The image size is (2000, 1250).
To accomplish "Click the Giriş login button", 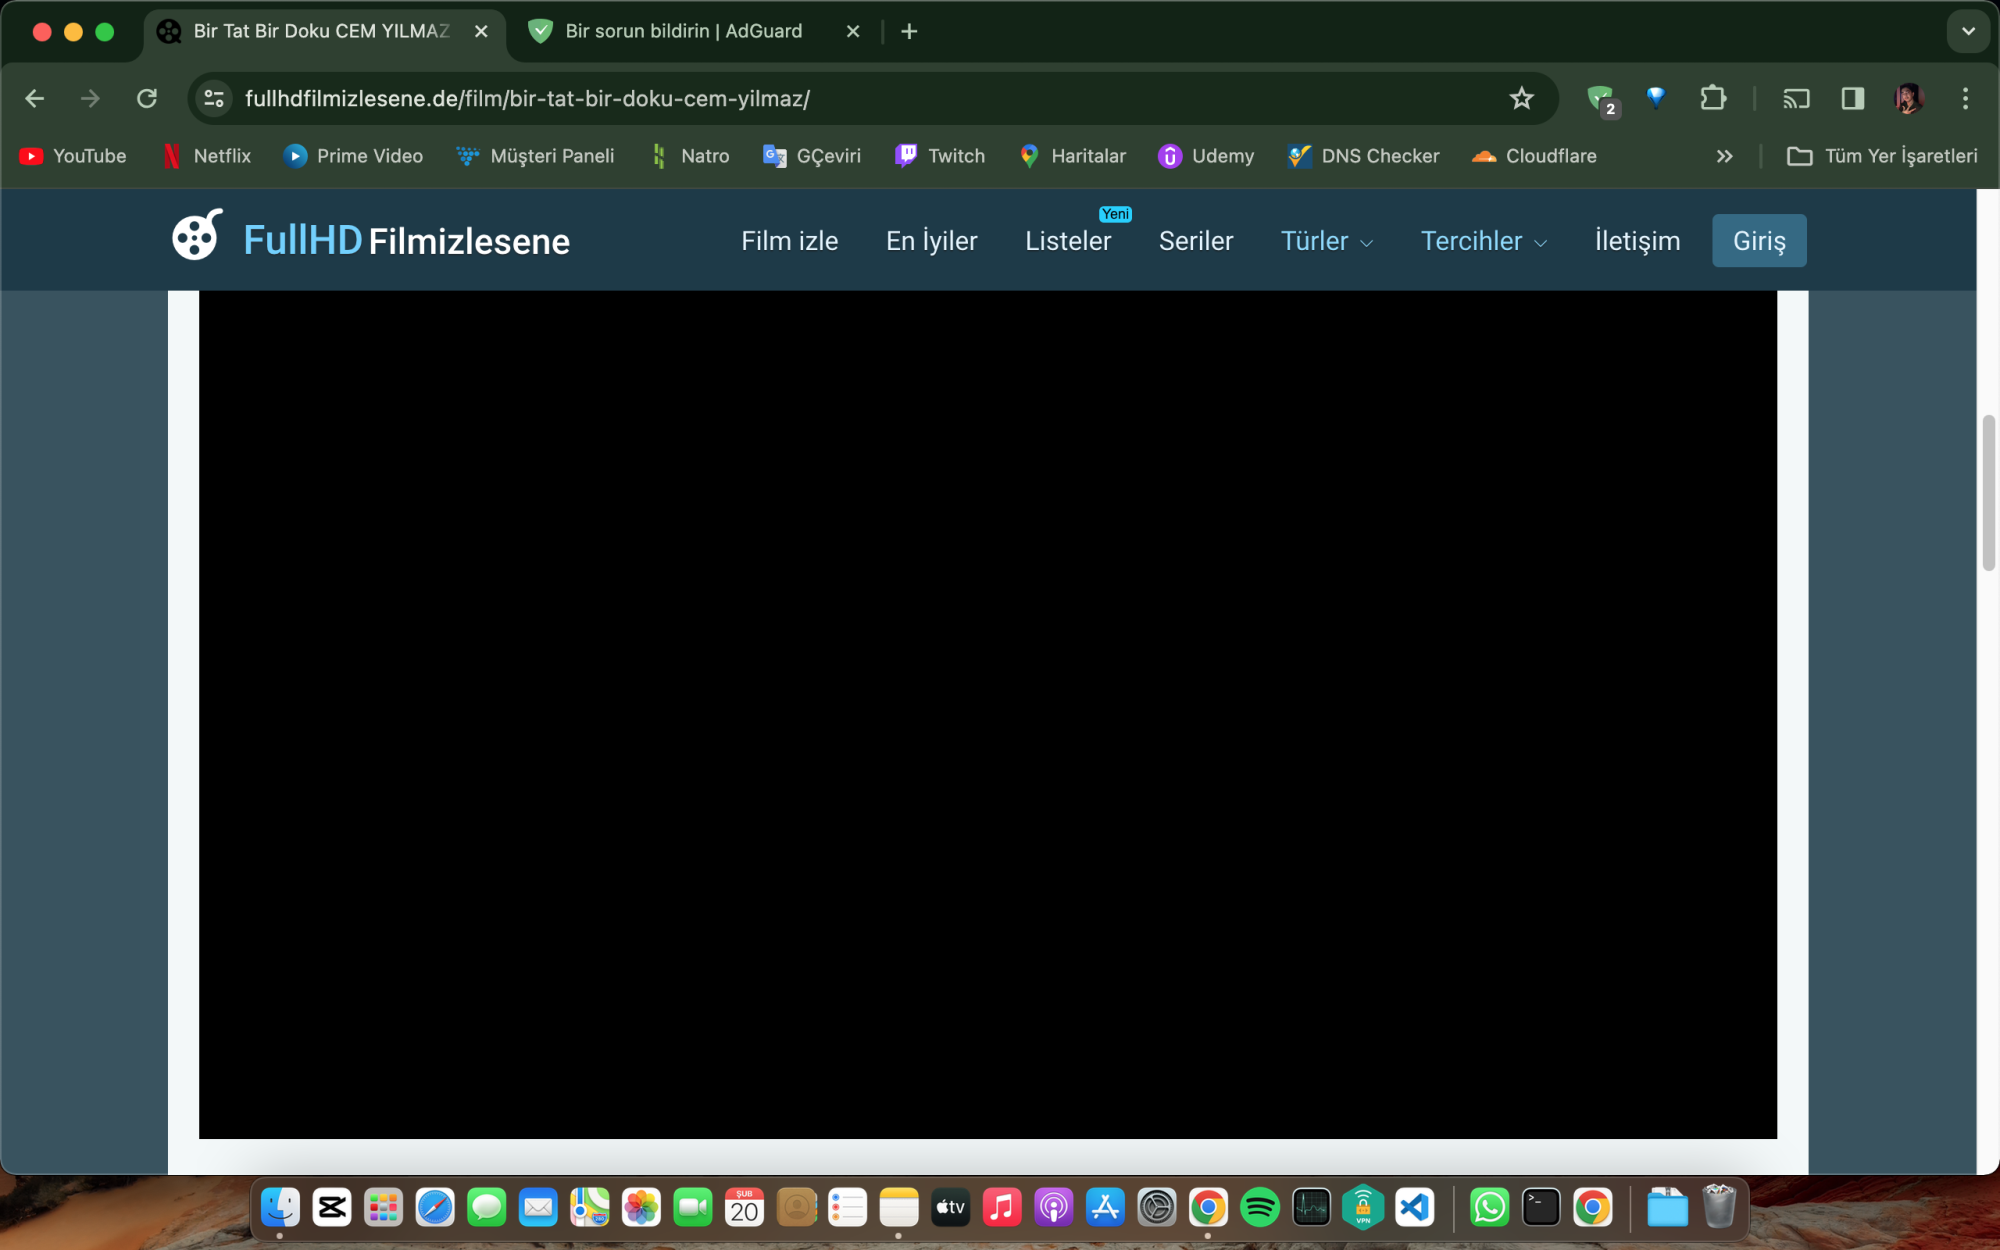I will pyautogui.click(x=1758, y=241).
